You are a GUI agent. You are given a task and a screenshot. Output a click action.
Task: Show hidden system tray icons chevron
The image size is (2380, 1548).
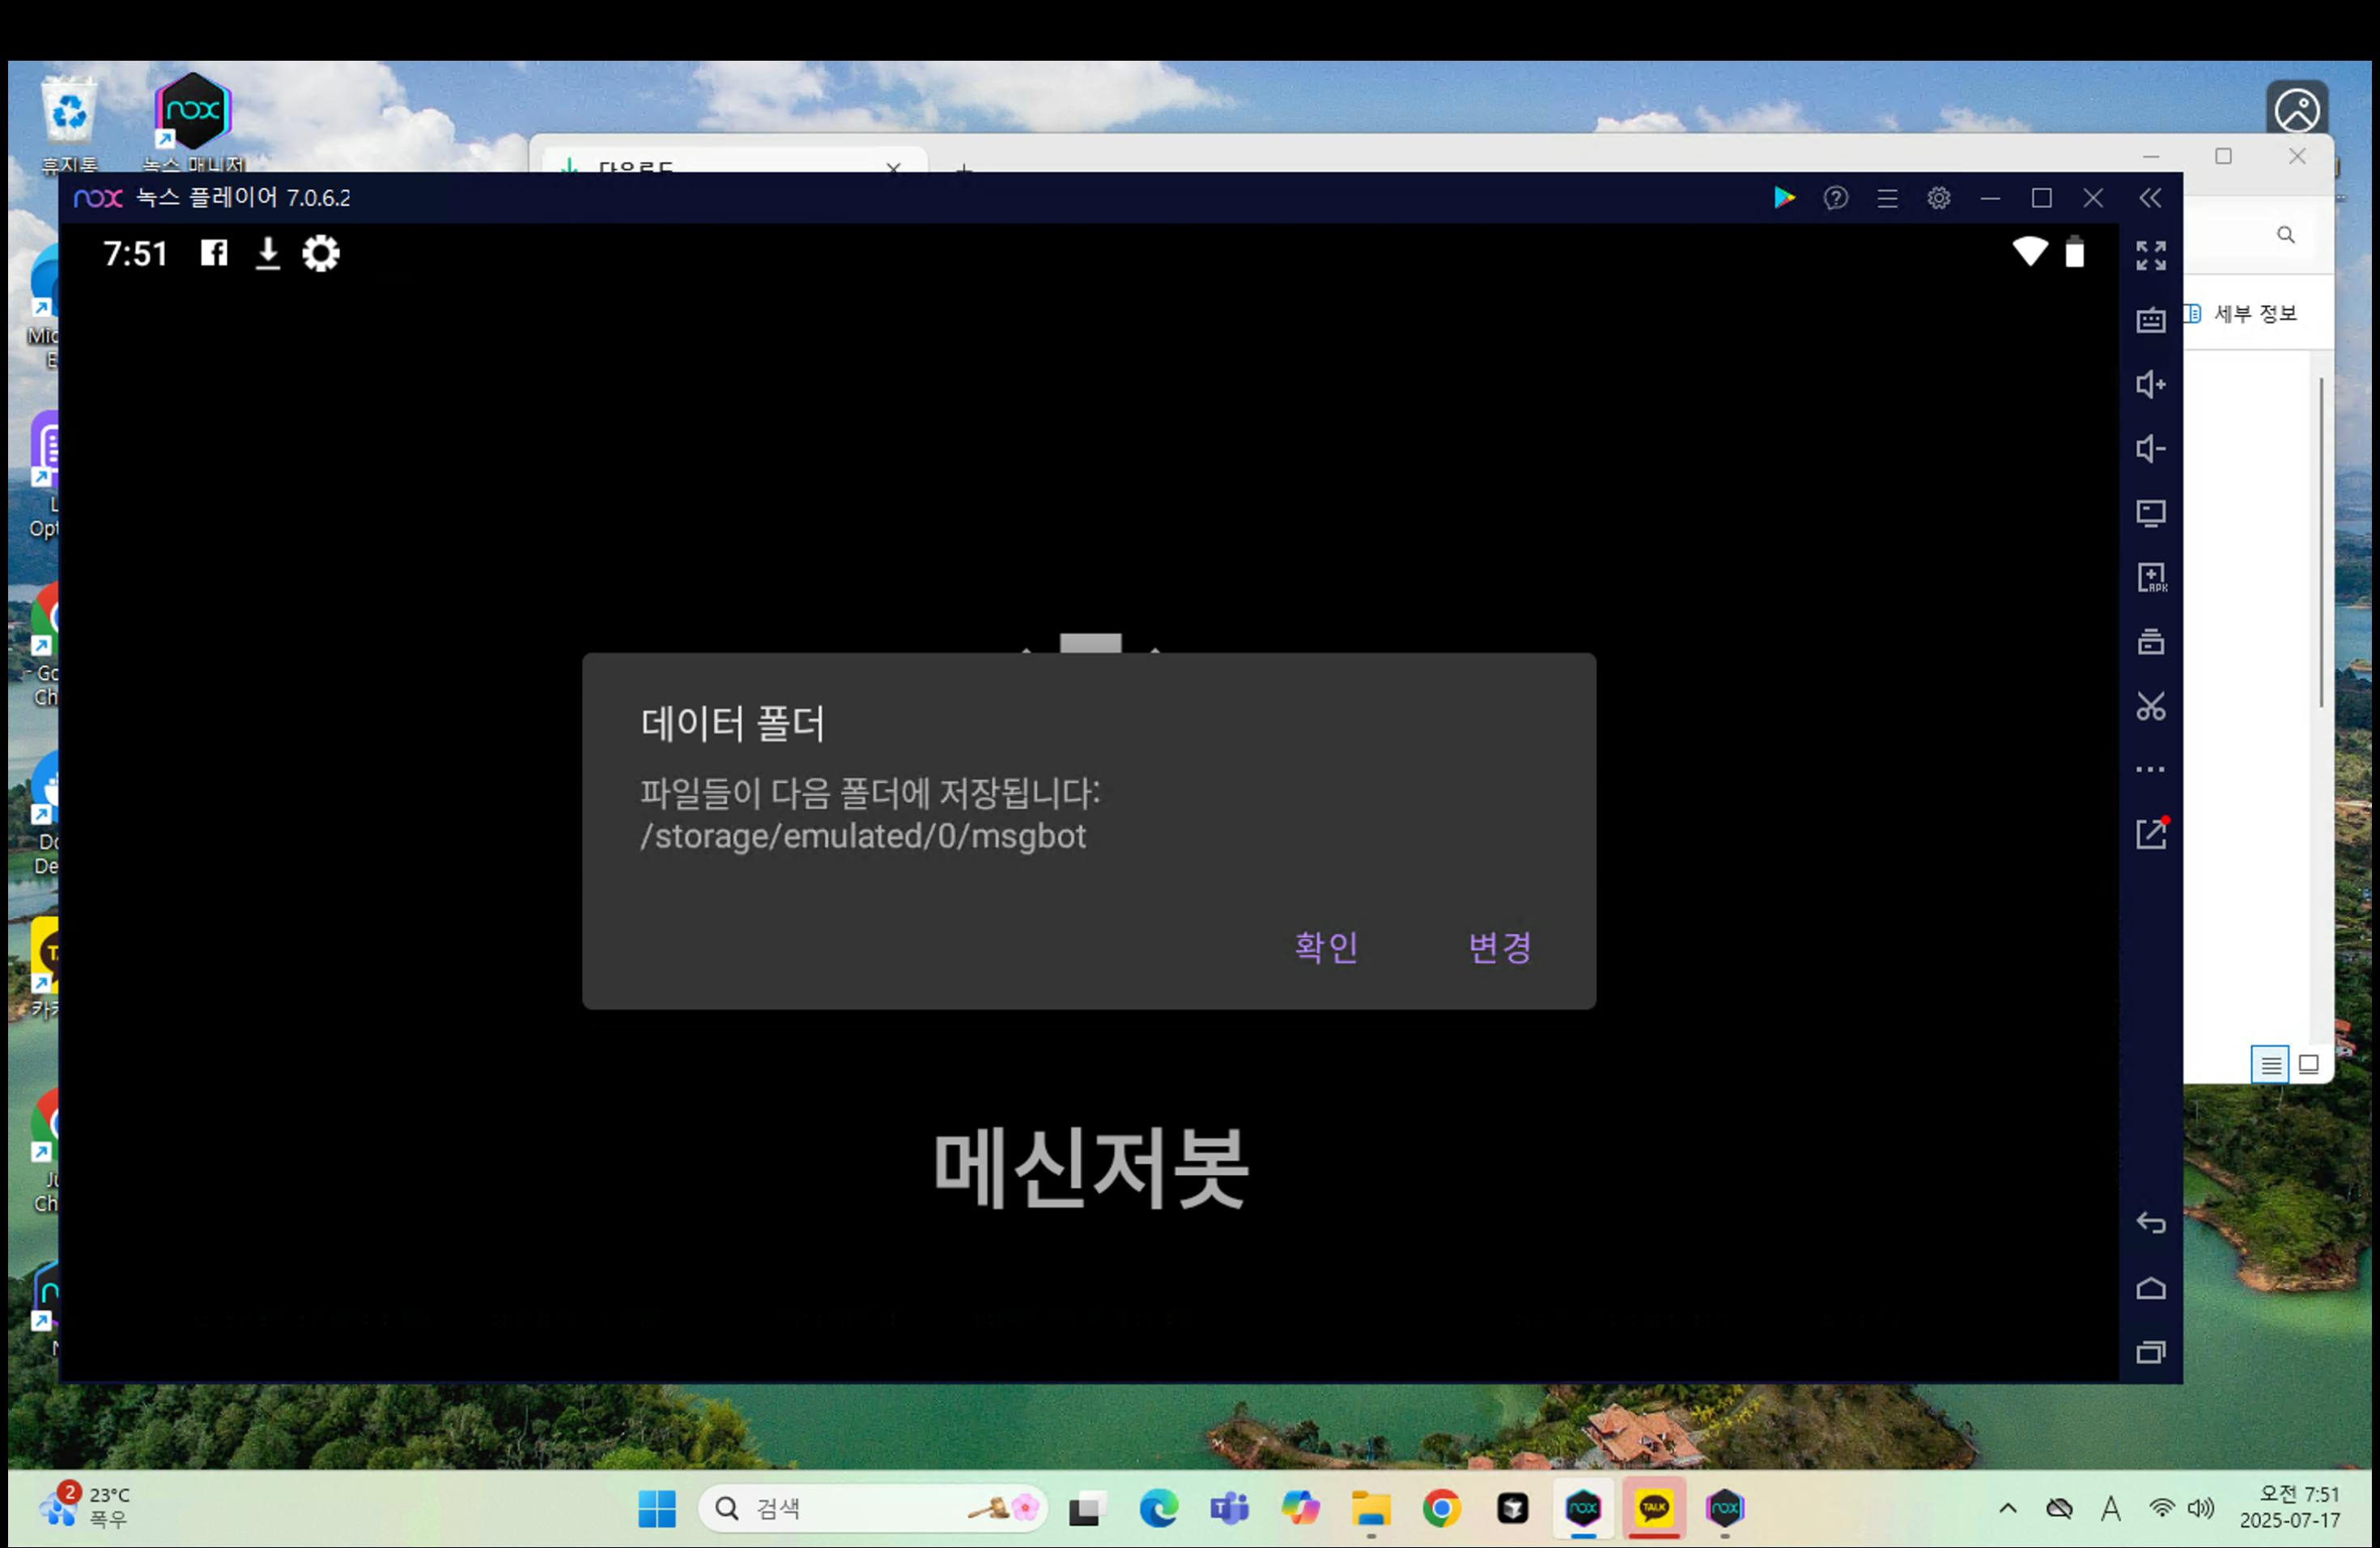(x=2007, y=1508)
